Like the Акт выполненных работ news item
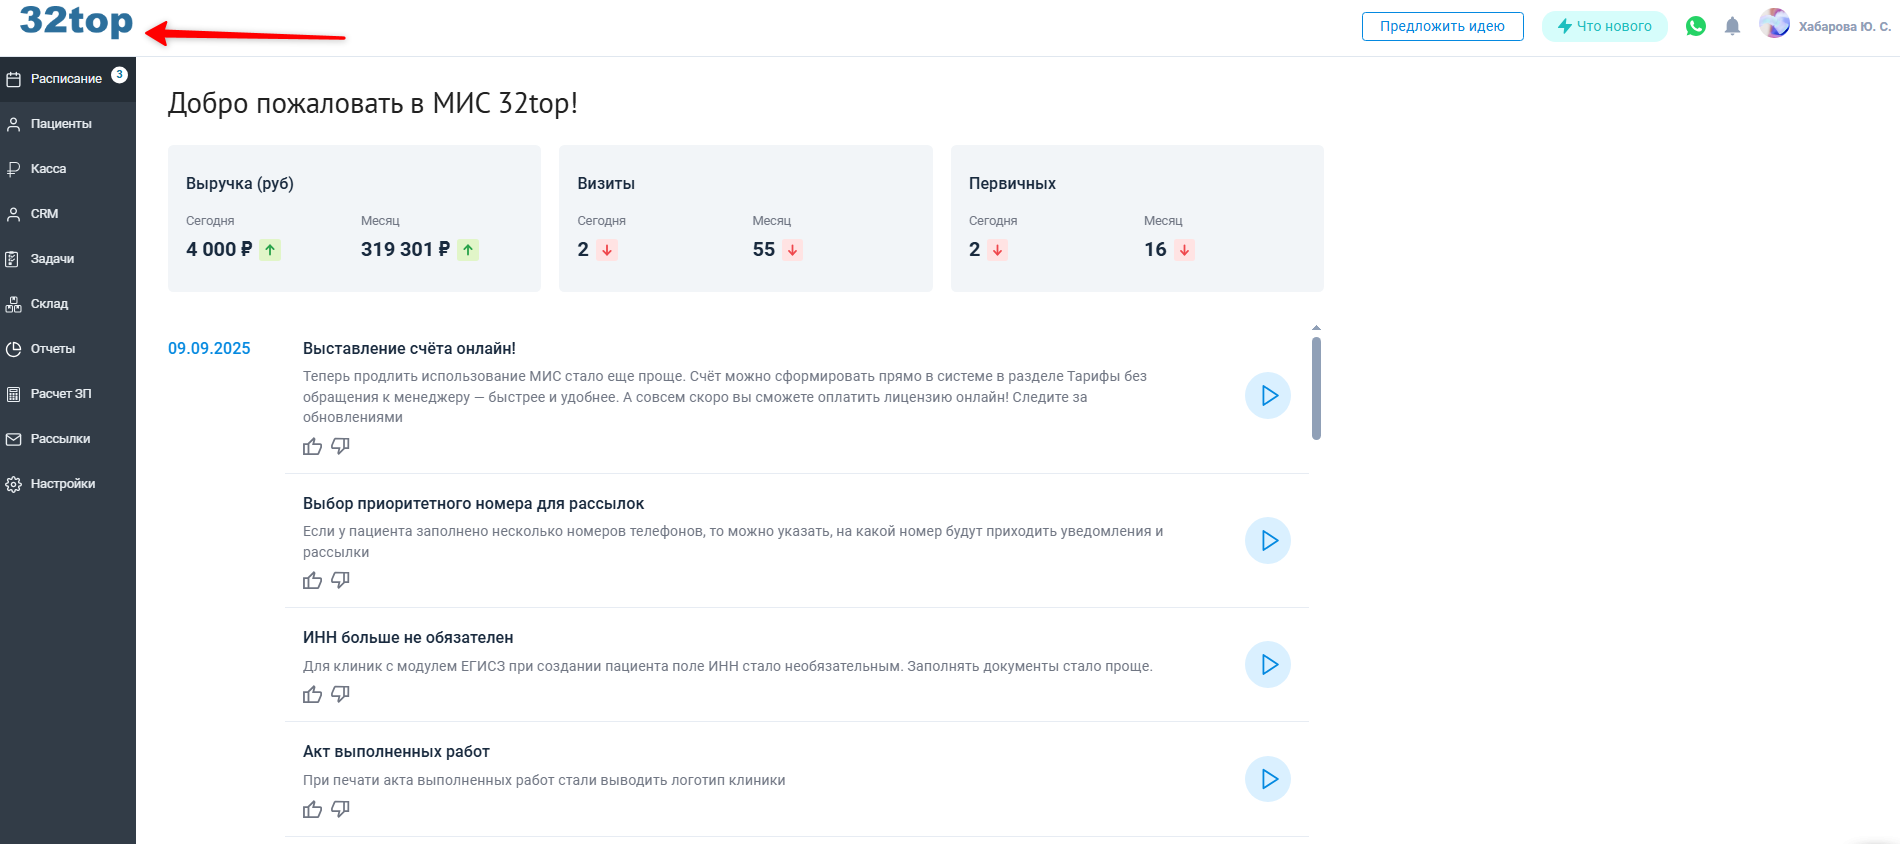The width and height of the screenshot is (1900, 844). (312, 809)
